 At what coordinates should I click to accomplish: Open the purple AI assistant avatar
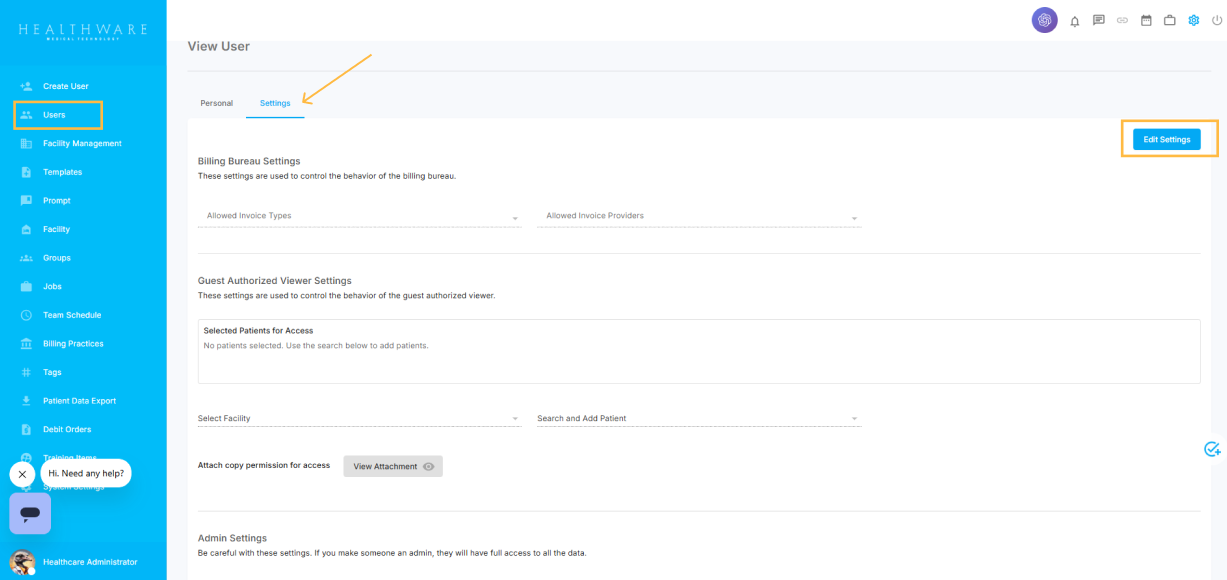point(1044,20)
